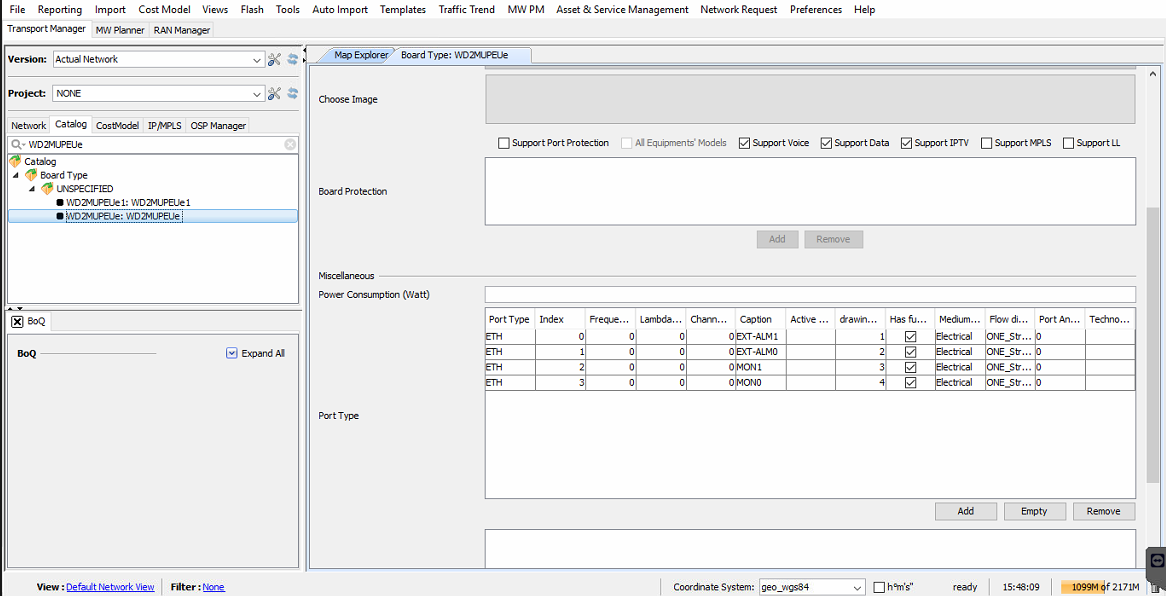Viewport: 1166px width, 596px height.
Task: Tick the Support MPLS checkbox
Action: tap(987, 143)
